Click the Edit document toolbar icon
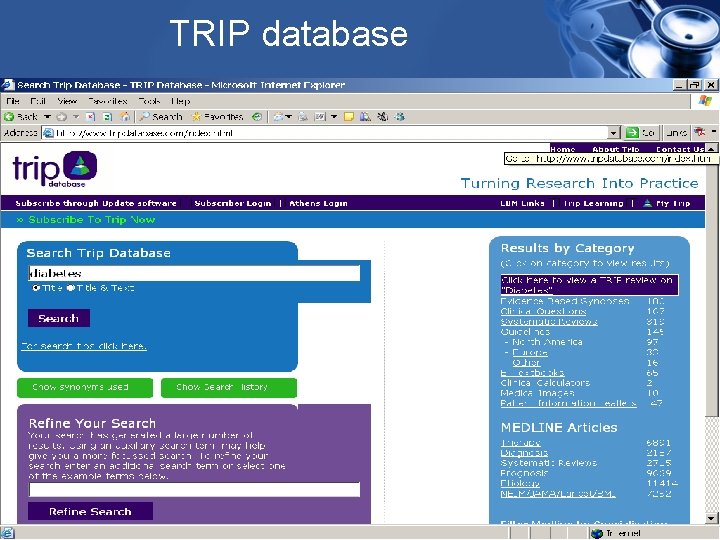The height and width of the screenshot is (540, 720). pos(320,117)
